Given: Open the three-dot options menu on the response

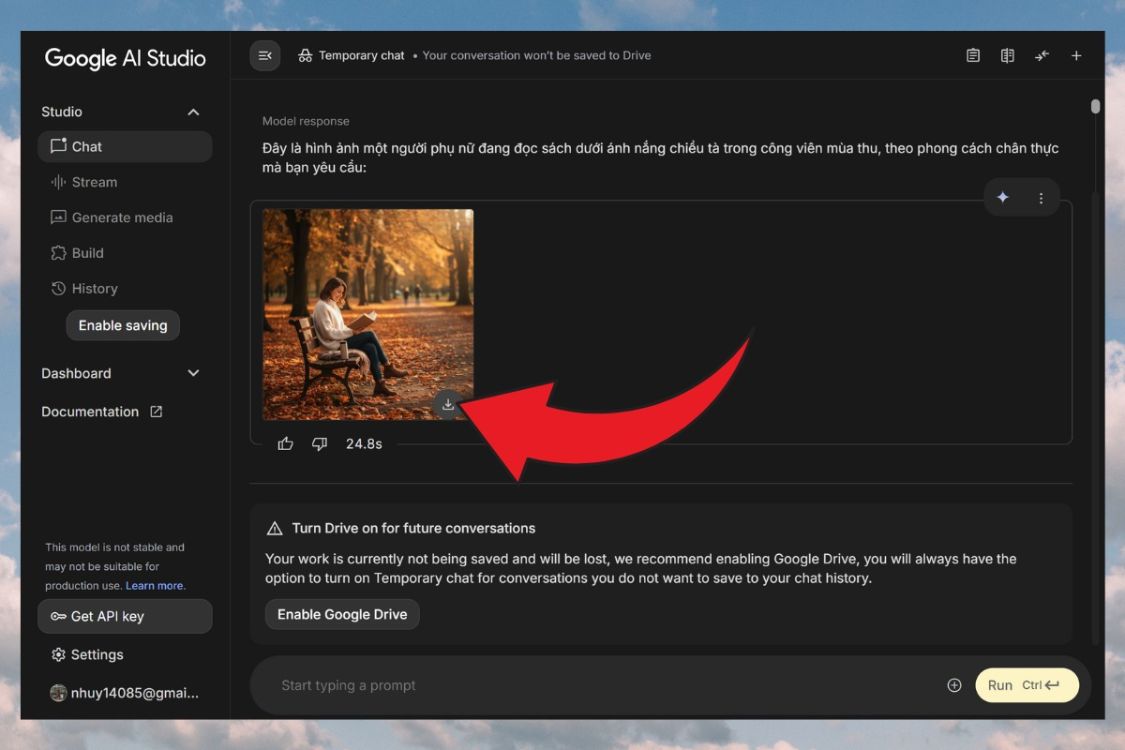Looking at the screenshot, I should point(1041,198).
